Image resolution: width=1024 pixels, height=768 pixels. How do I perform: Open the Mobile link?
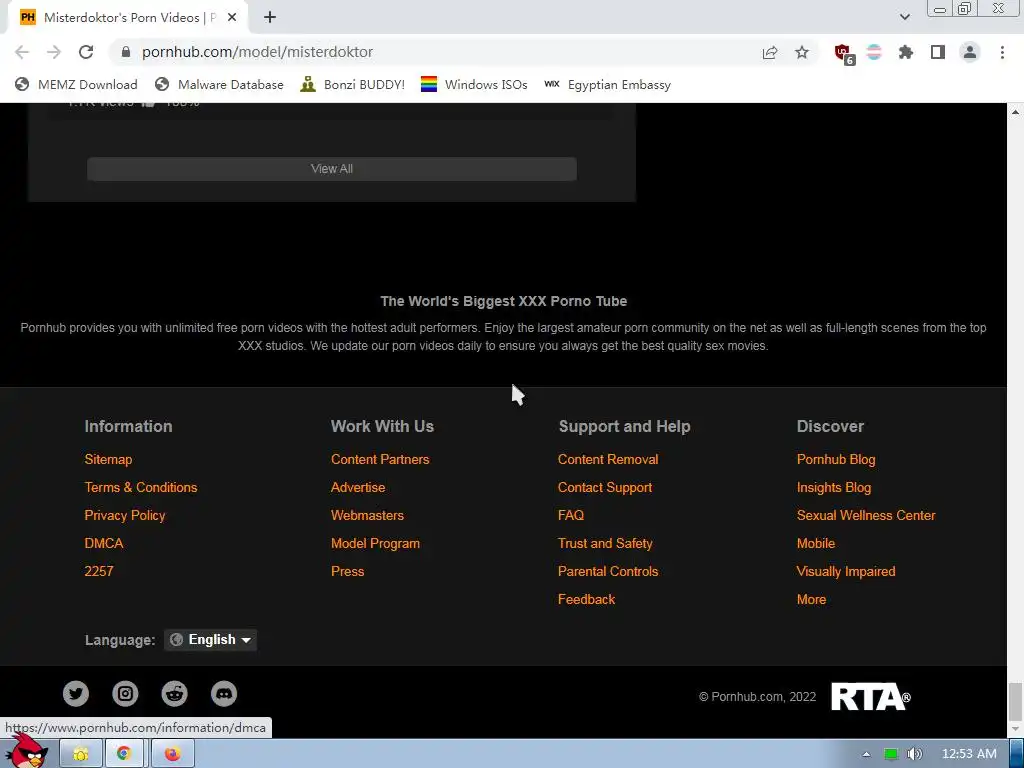[x=816, y=543]
